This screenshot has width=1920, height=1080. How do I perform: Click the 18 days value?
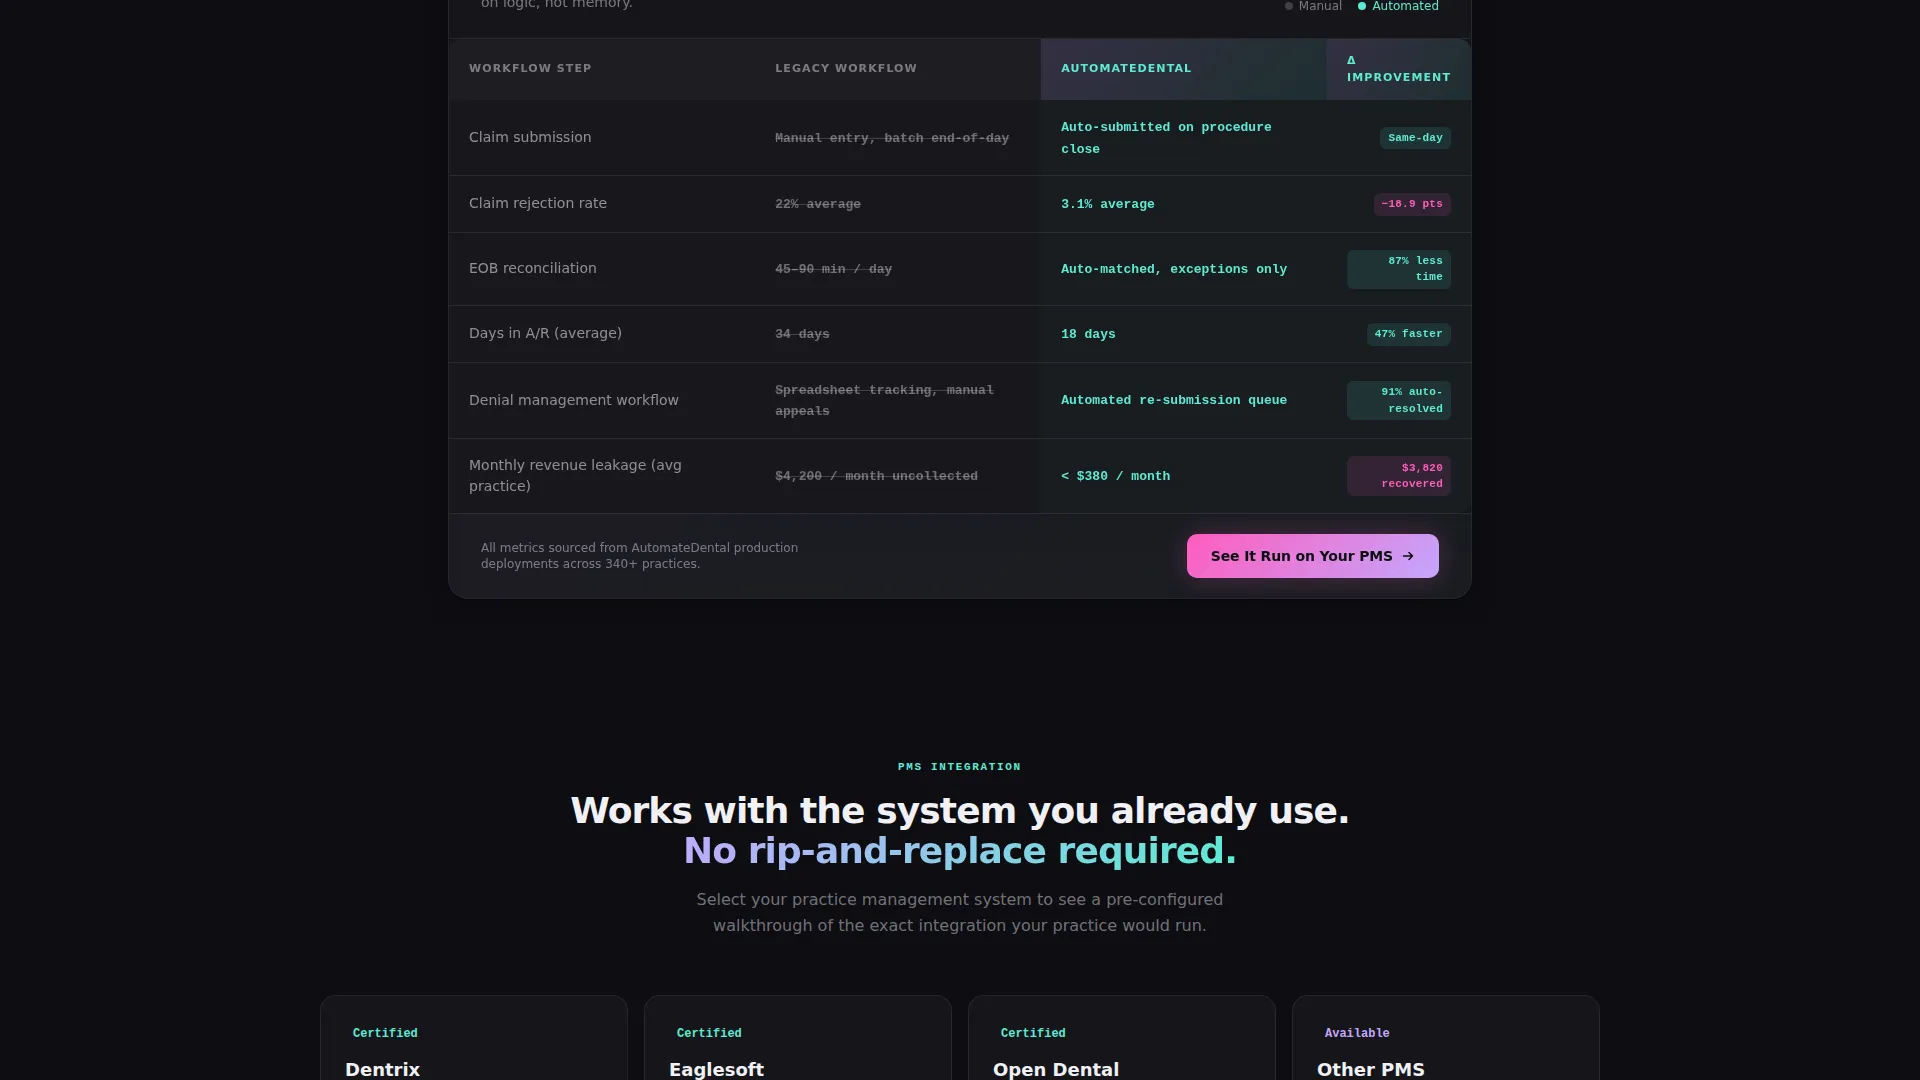(x=1088, y=334)
